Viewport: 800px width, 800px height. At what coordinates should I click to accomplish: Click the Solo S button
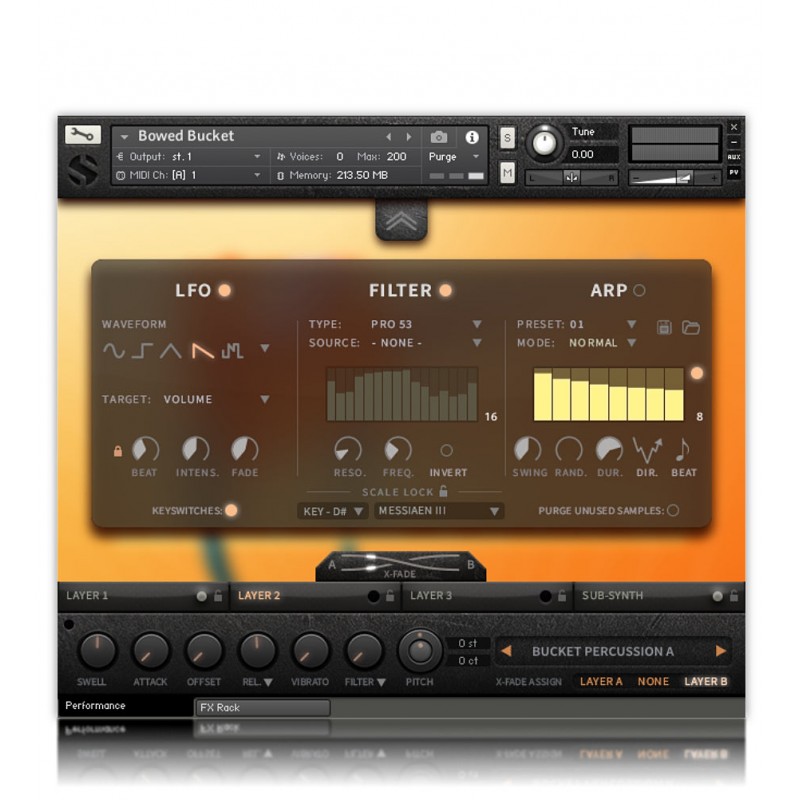tap(508, 138)
